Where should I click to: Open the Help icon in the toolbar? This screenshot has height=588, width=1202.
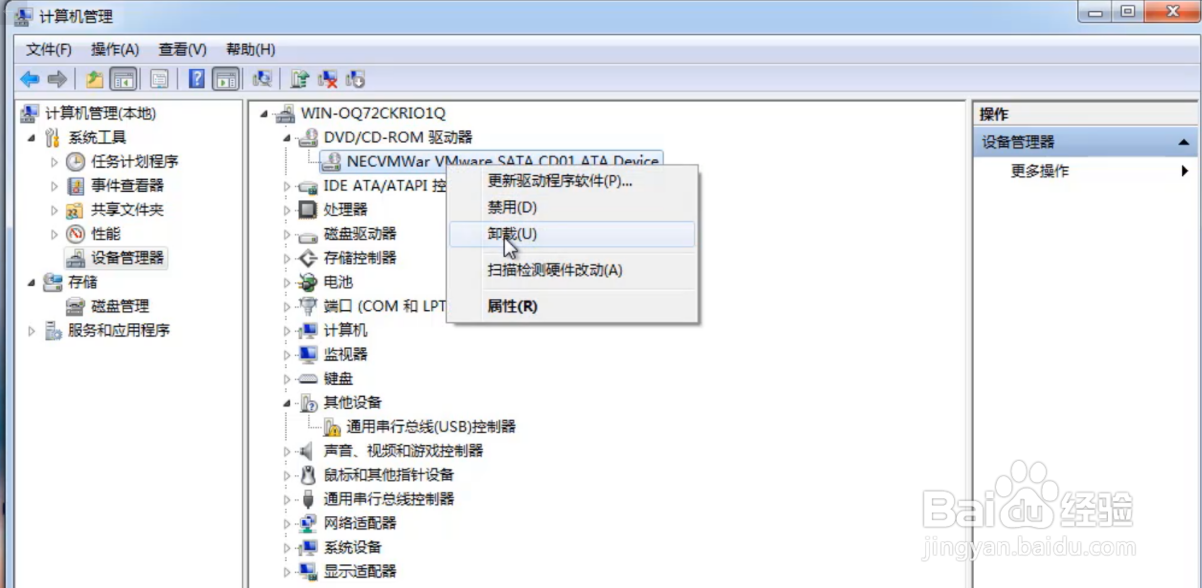[196, 78]
